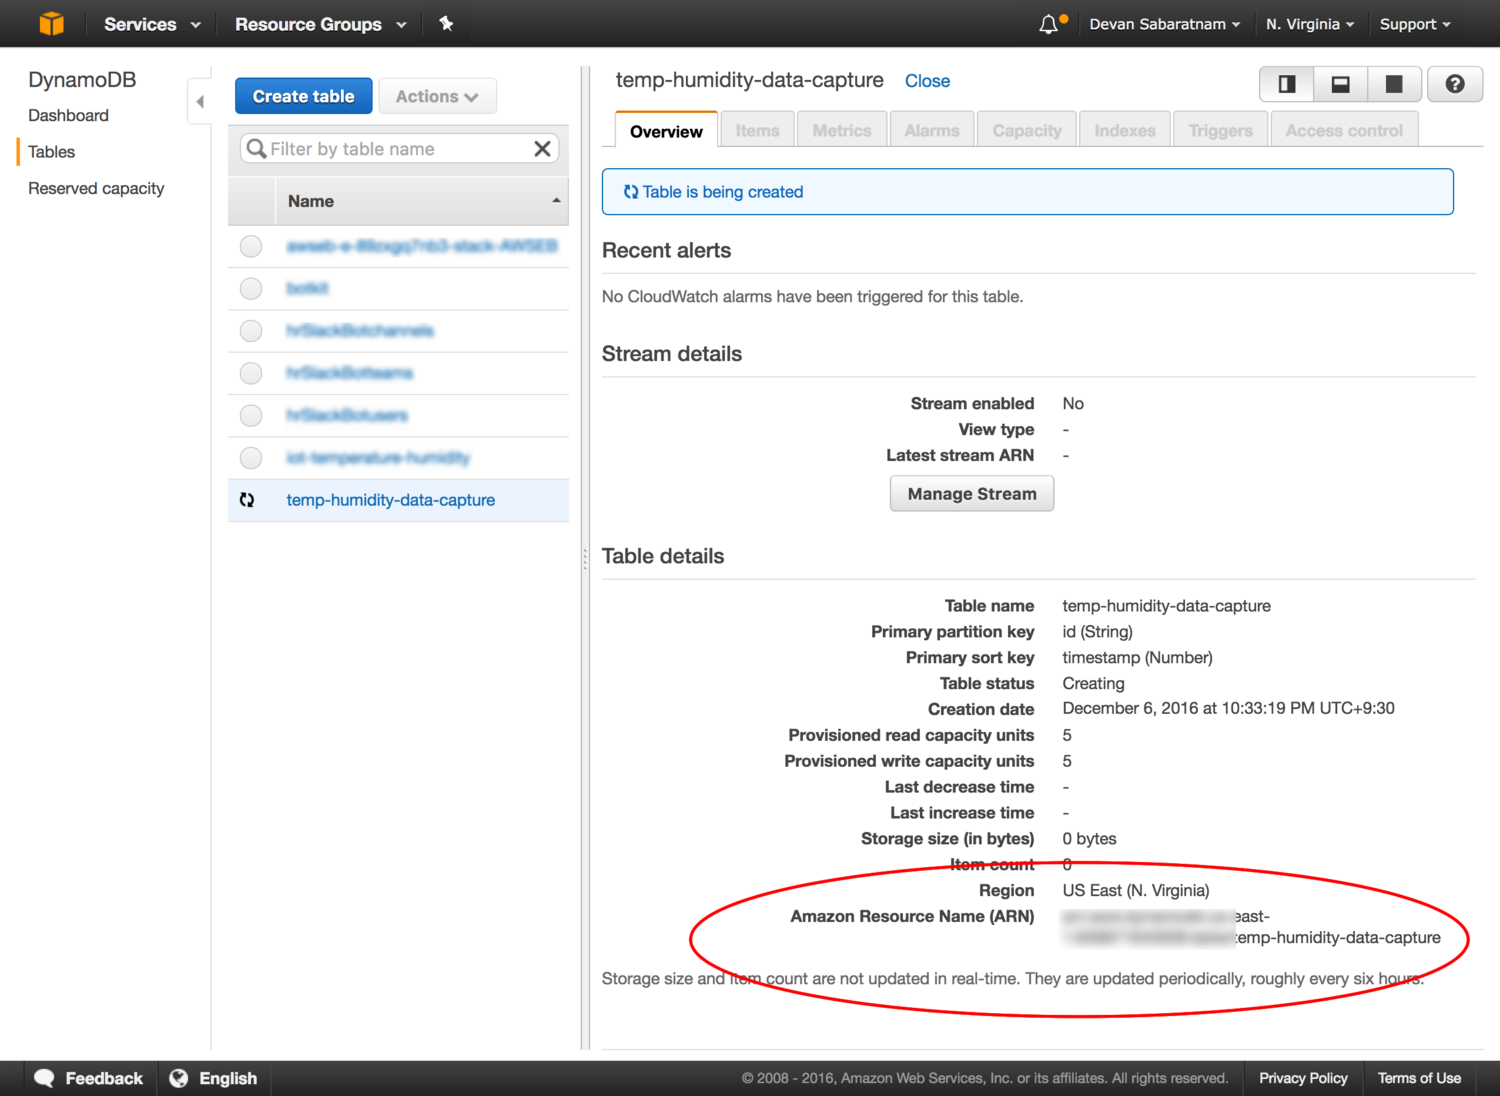
Task: Select the radio button for the awseb table
Action: point(251,246)
